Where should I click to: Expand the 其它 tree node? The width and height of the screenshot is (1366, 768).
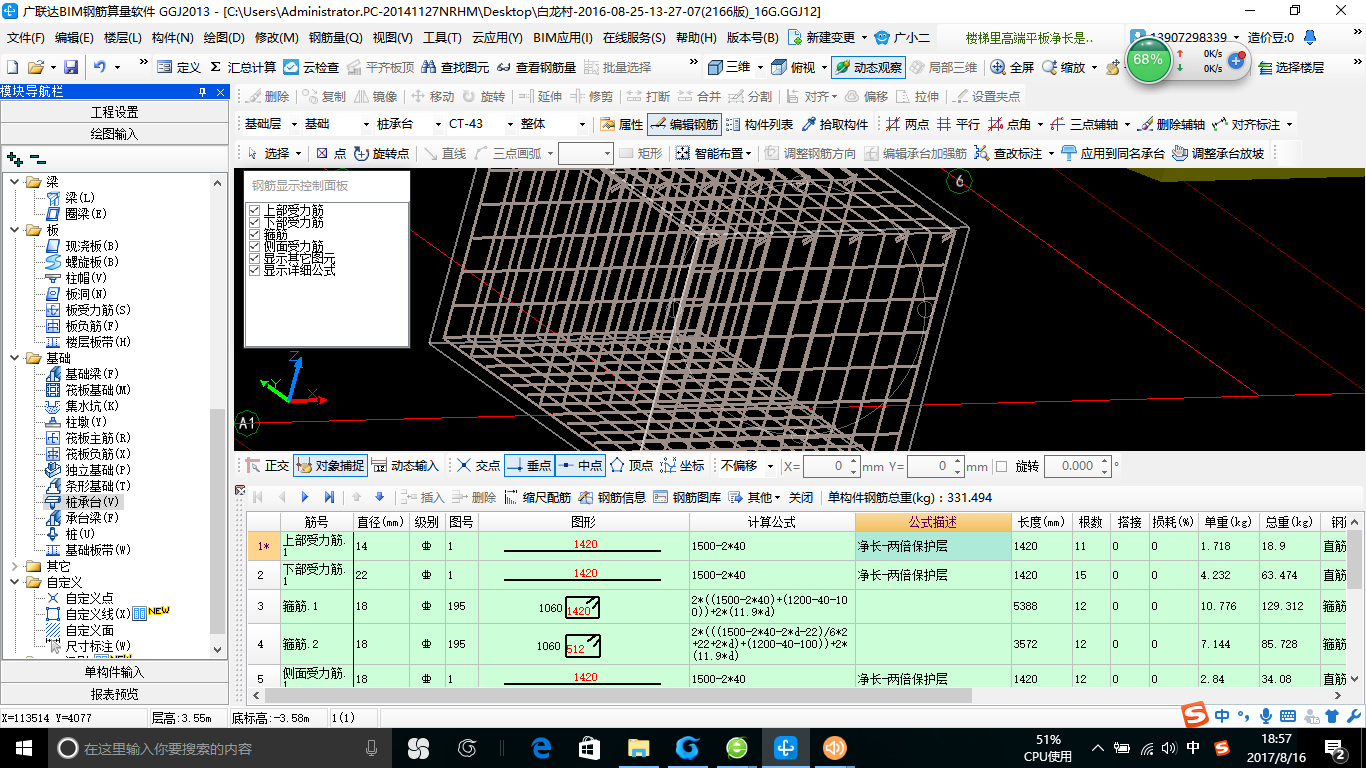(14, 566)
